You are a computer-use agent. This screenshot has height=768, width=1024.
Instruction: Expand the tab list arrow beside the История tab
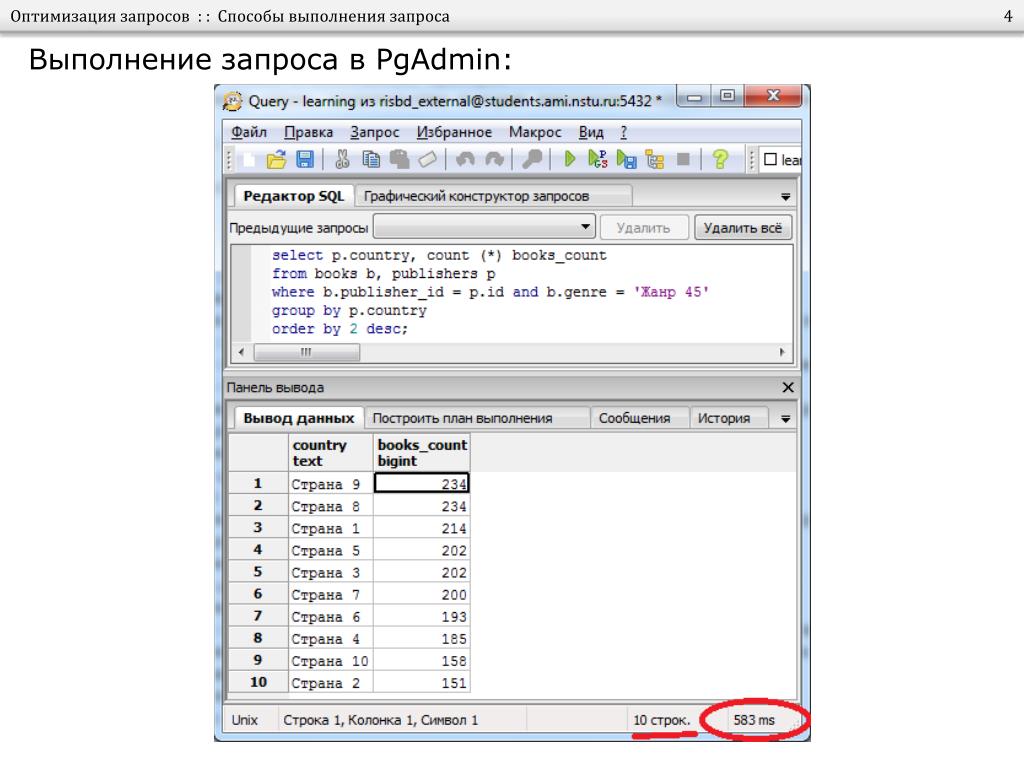pyautogui.click(x=786, y=419)
